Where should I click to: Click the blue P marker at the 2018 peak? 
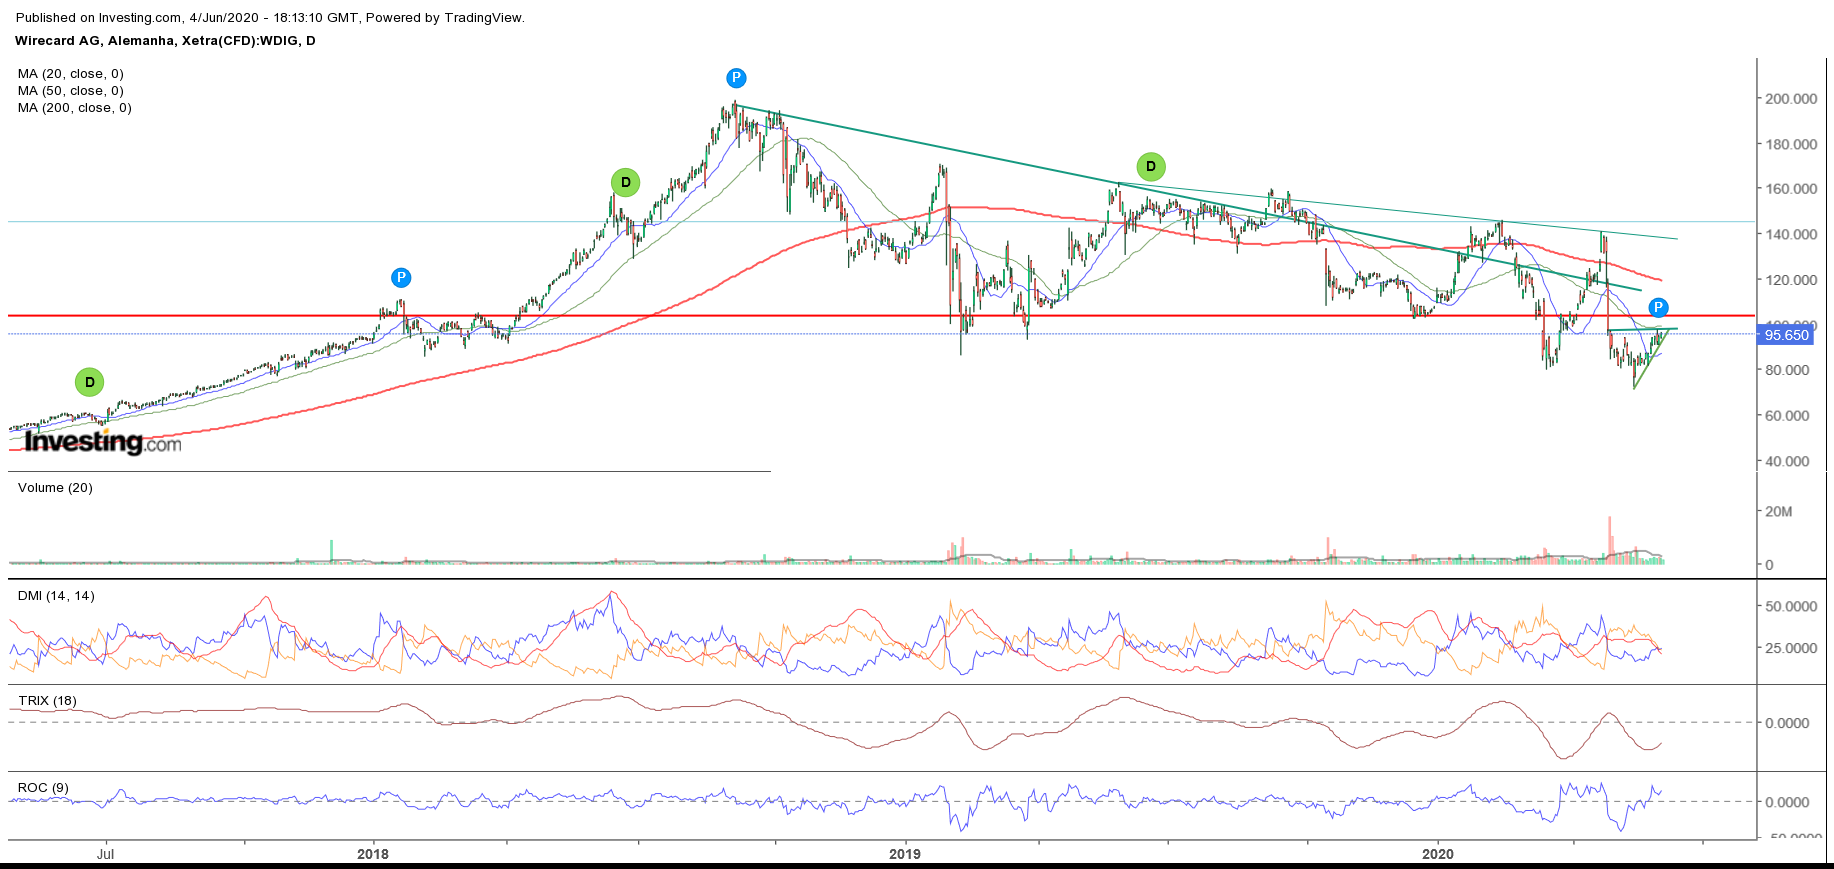[401, 278]
